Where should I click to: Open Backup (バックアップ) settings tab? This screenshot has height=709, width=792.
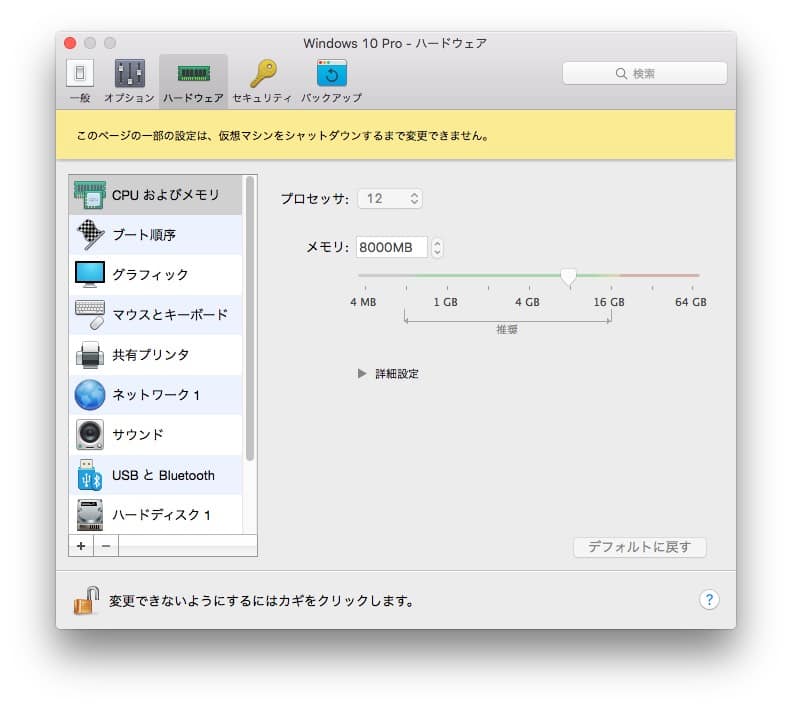click(x=331, y=80)
